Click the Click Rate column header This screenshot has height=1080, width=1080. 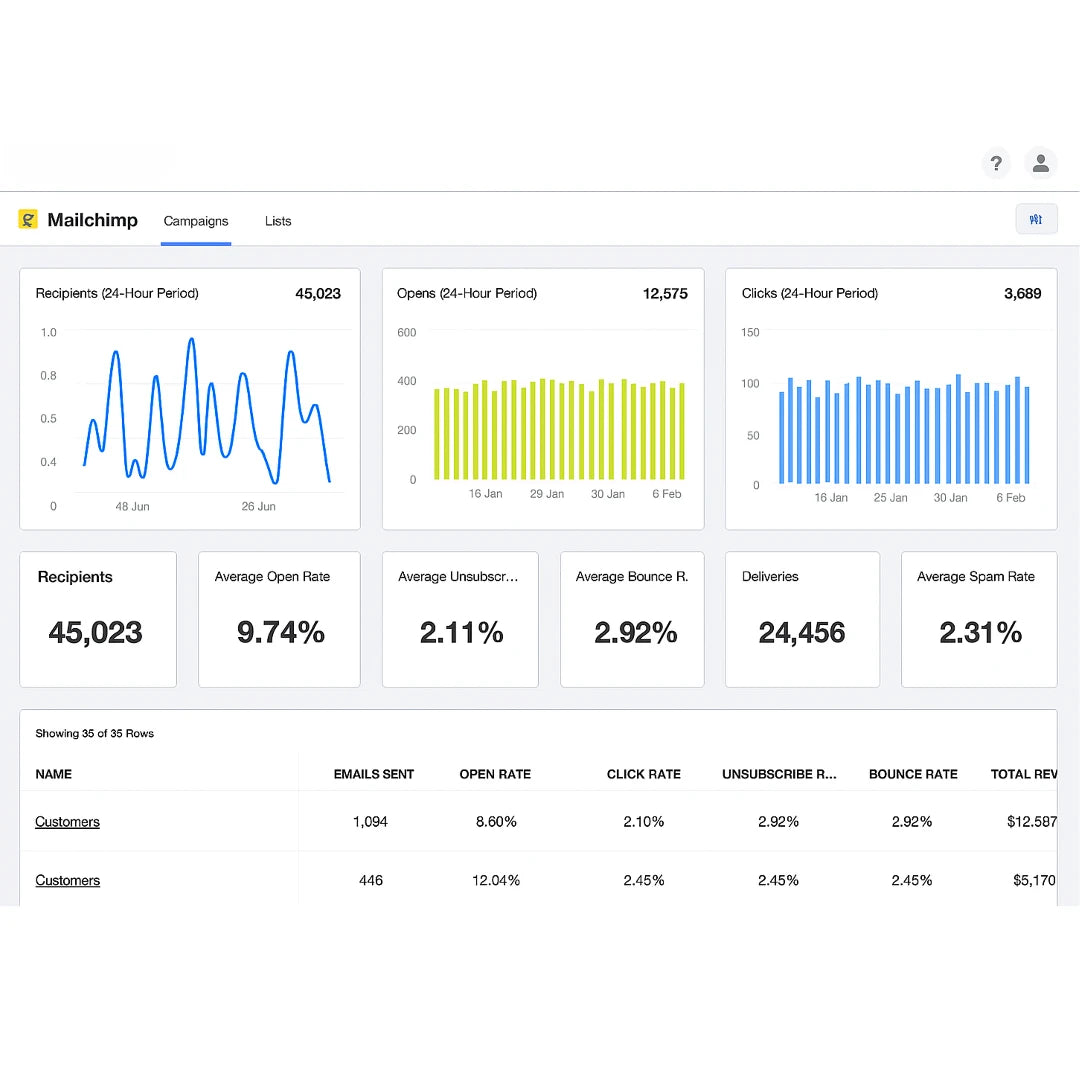point(643,774)
